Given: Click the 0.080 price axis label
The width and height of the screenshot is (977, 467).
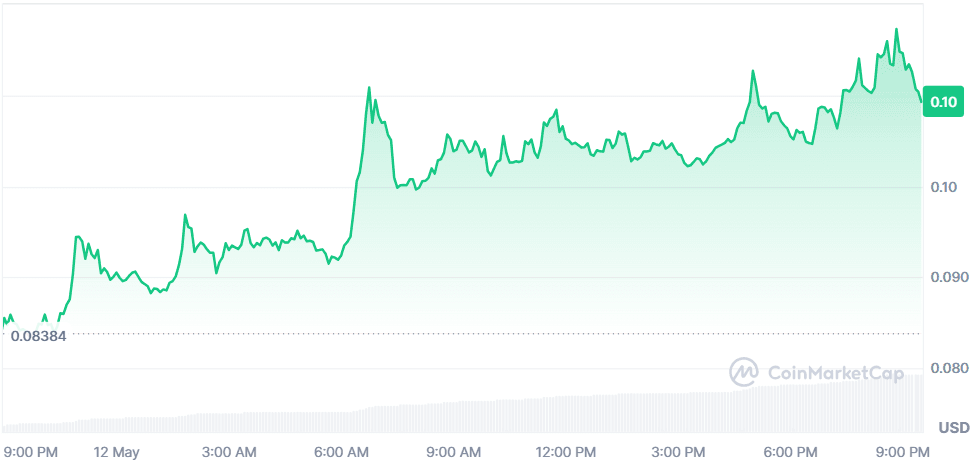Looking at the screenshot, I should point(949,368).
